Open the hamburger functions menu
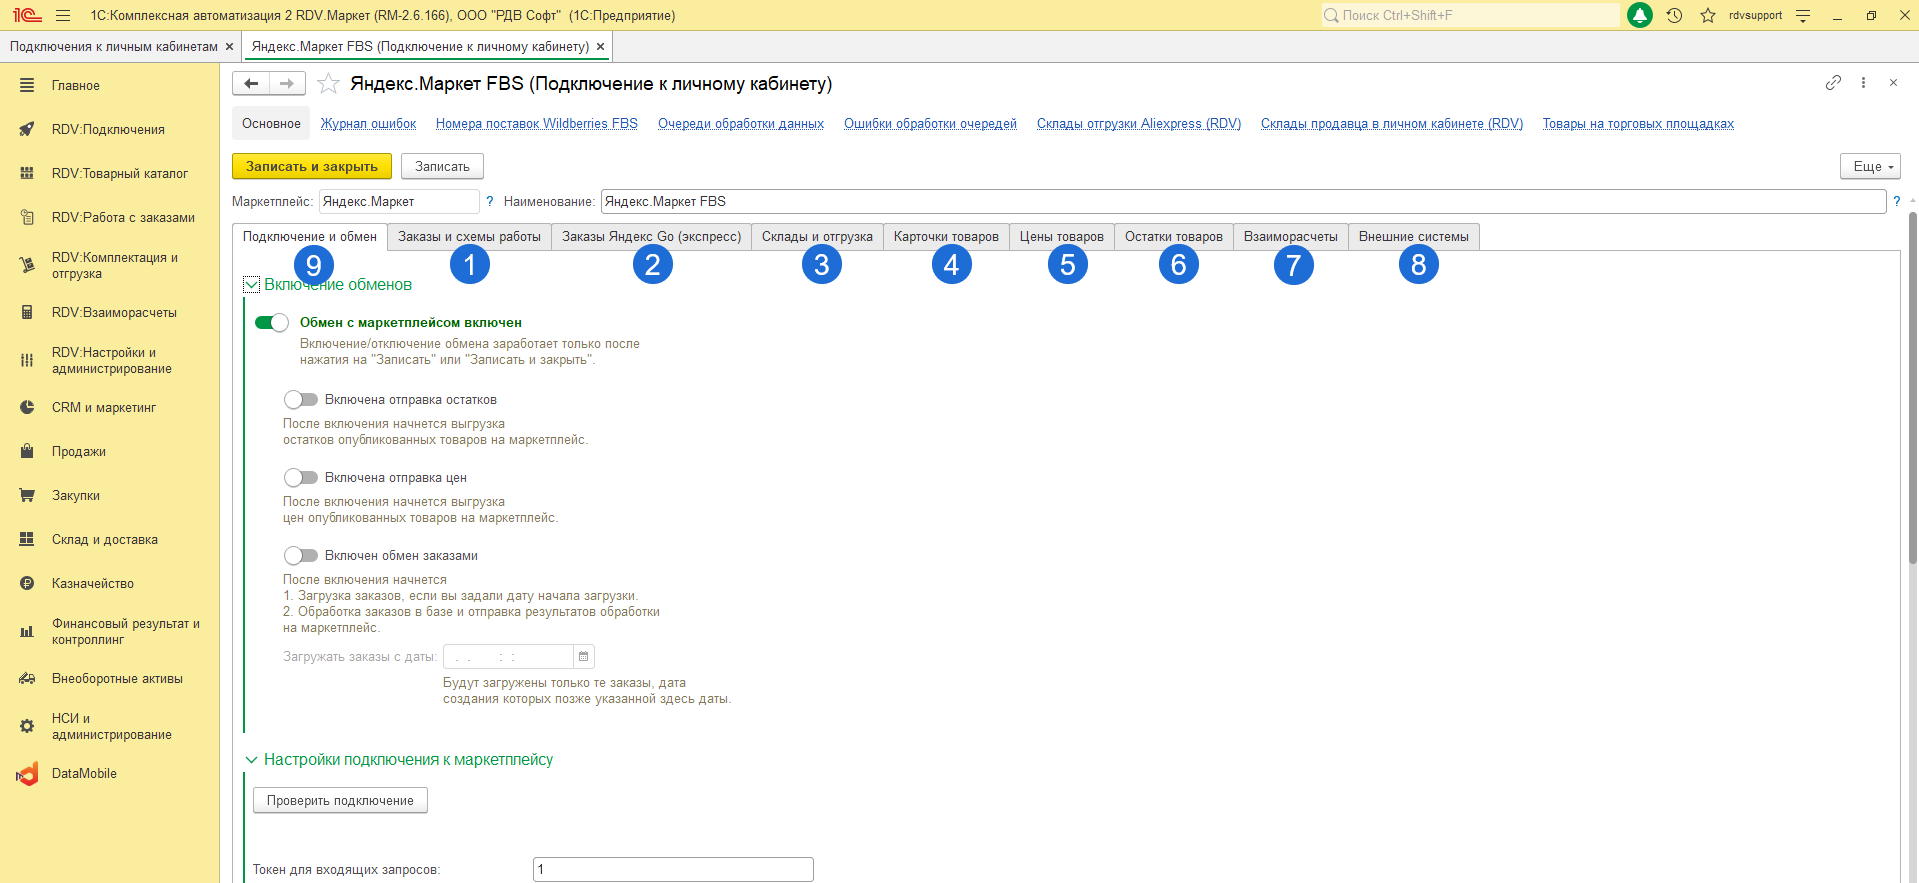The height and width of the screenshot is (883, 1919). [63, 15]
